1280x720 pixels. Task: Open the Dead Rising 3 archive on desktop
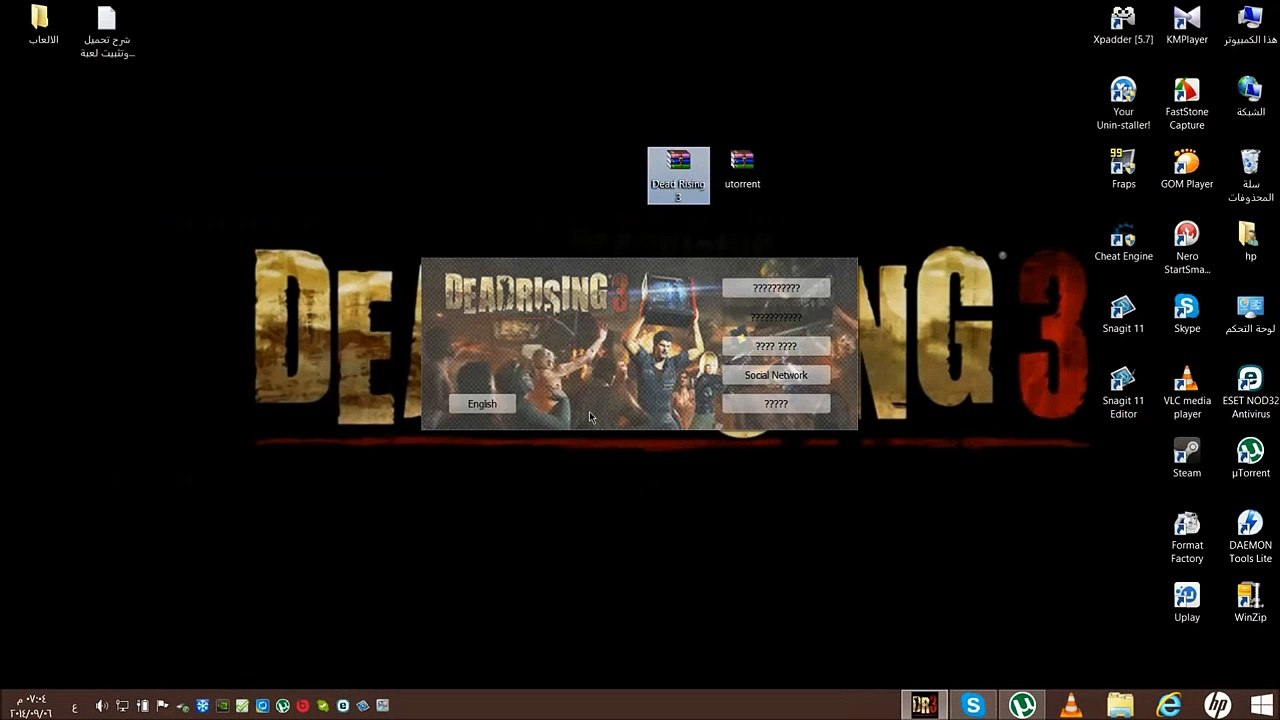tap(678, 175)
